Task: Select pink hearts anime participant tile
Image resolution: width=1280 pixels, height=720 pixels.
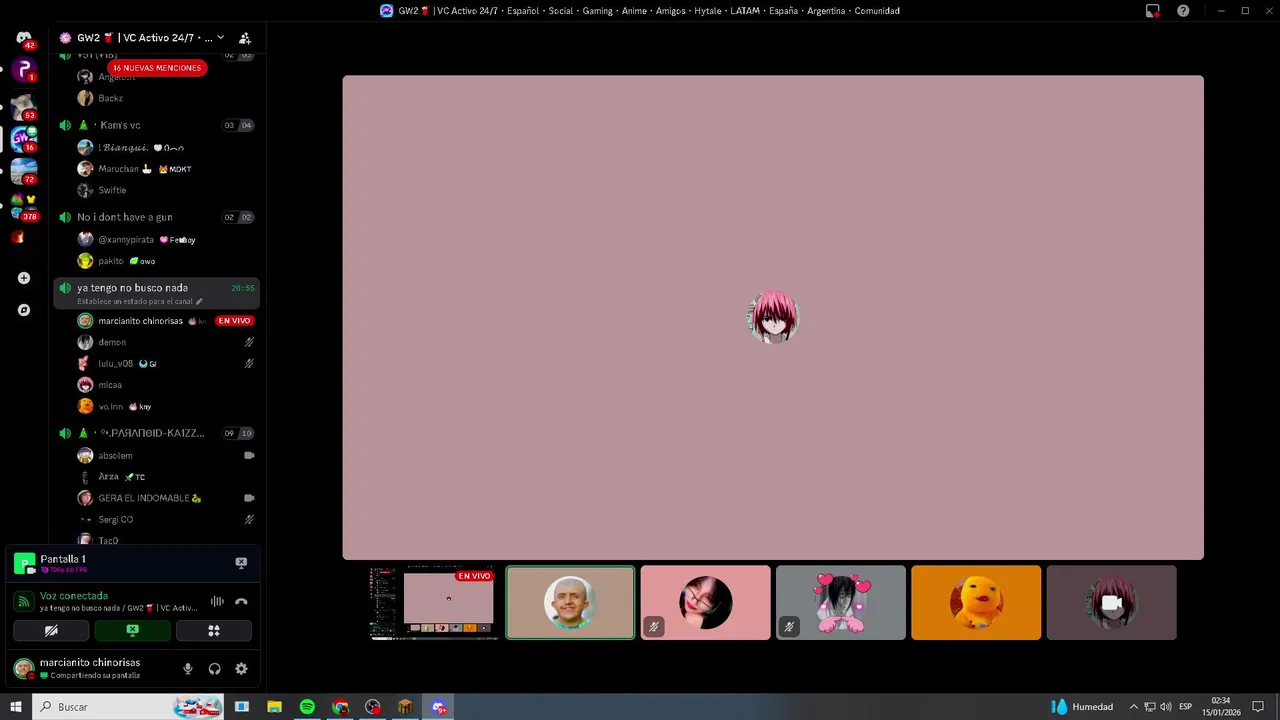Action: coord(841,603)
